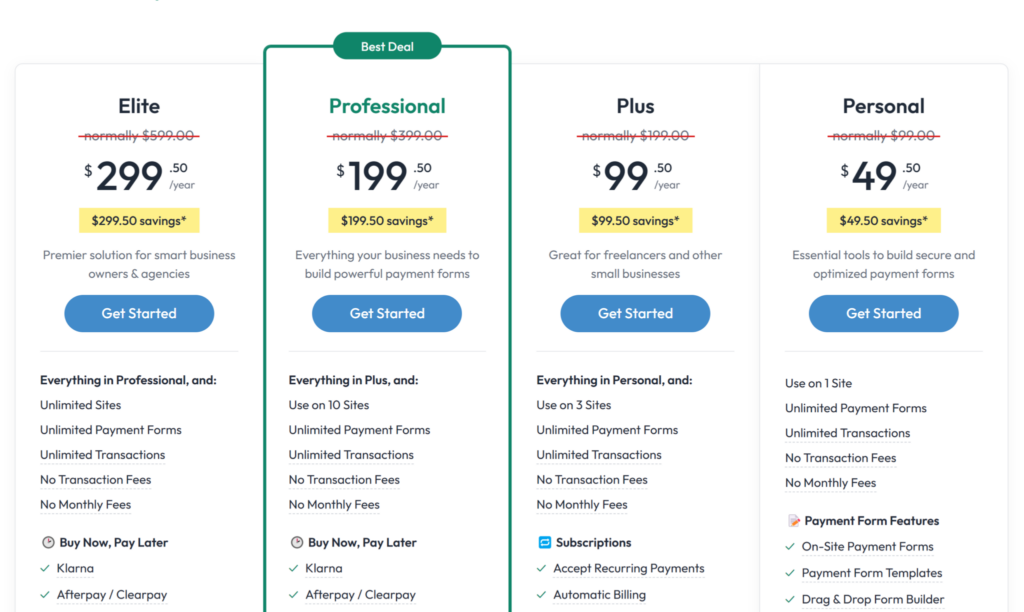Click the Payment Form Features notepad icon
This screenshot has width=1024, height=612.
tap(794, 521)
